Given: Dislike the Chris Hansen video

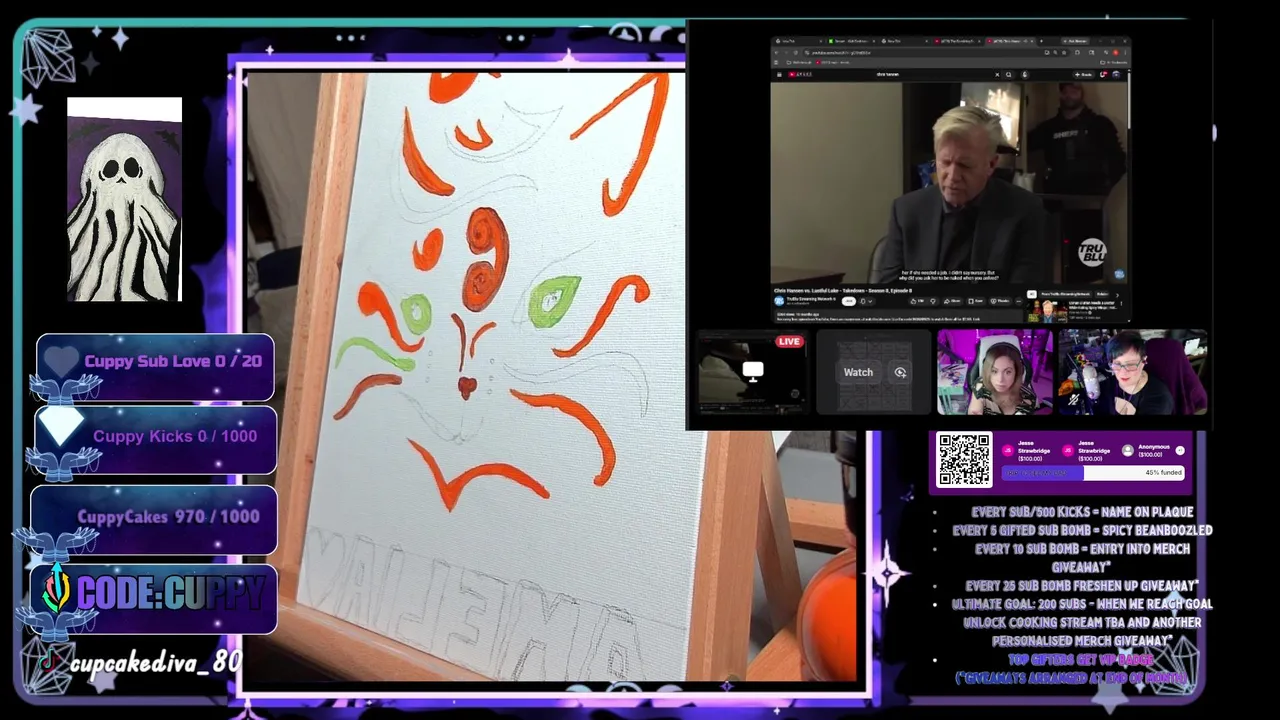Looking at the screenshot, I should click(933, 301).
